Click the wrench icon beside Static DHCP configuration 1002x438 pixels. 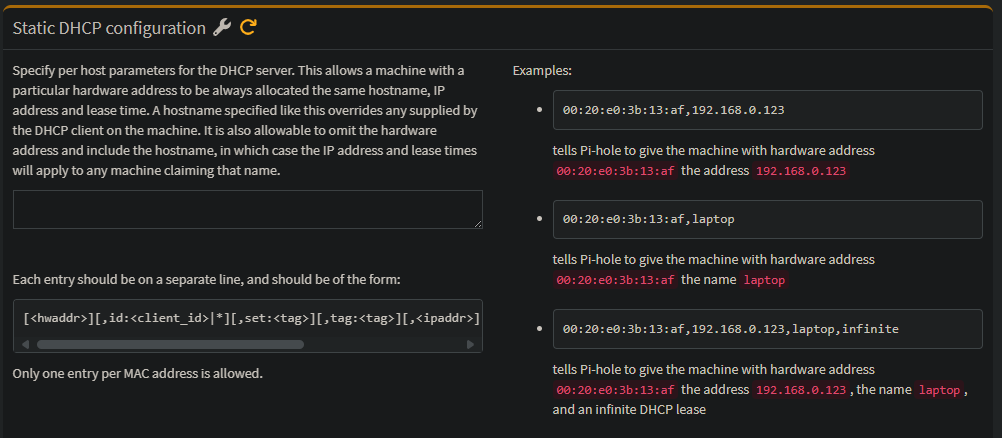[x=222, y=28]
